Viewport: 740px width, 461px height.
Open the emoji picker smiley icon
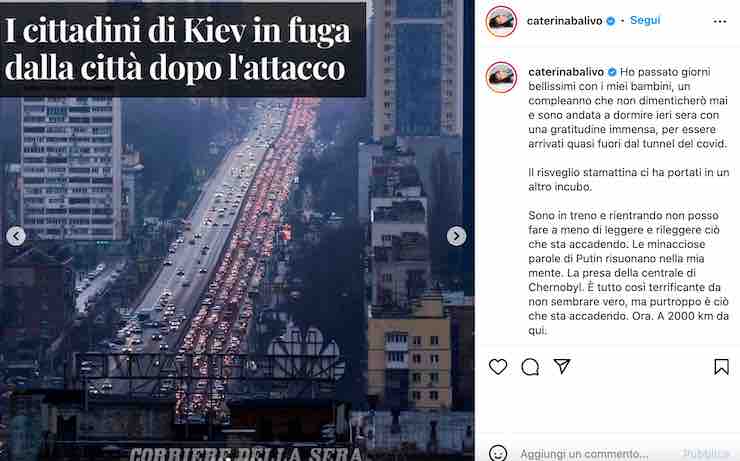498,453
